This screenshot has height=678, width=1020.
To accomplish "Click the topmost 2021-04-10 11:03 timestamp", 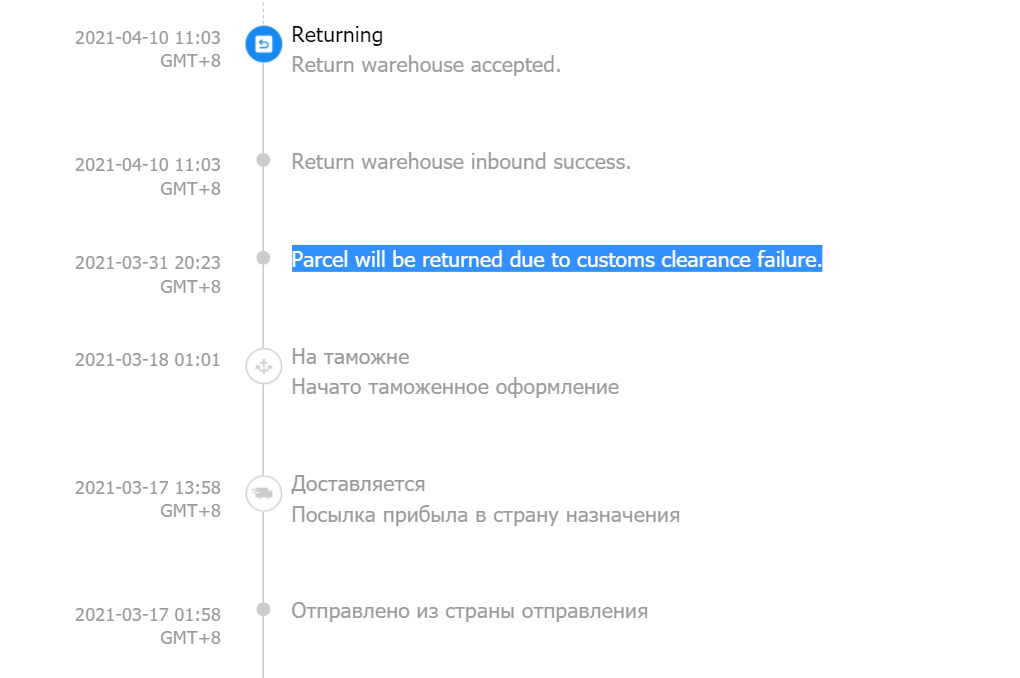I will pos(148,38).
